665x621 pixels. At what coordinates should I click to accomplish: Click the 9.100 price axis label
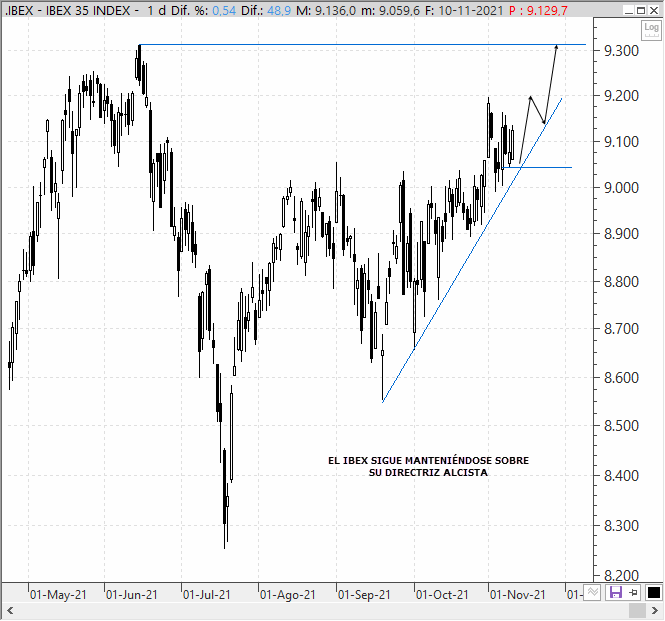click(621, 142)
